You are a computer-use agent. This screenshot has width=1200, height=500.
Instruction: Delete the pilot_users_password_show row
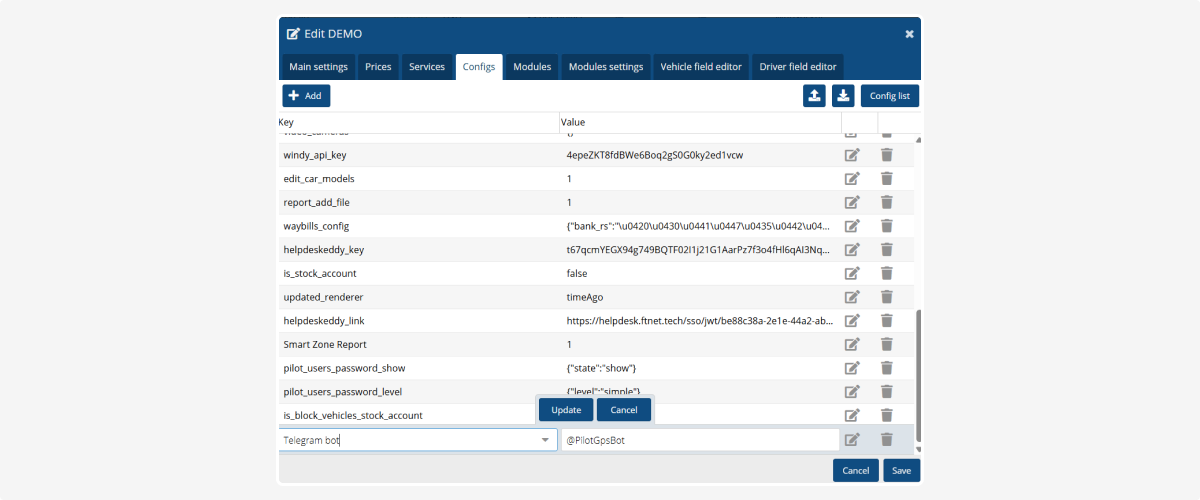(886, 368)
